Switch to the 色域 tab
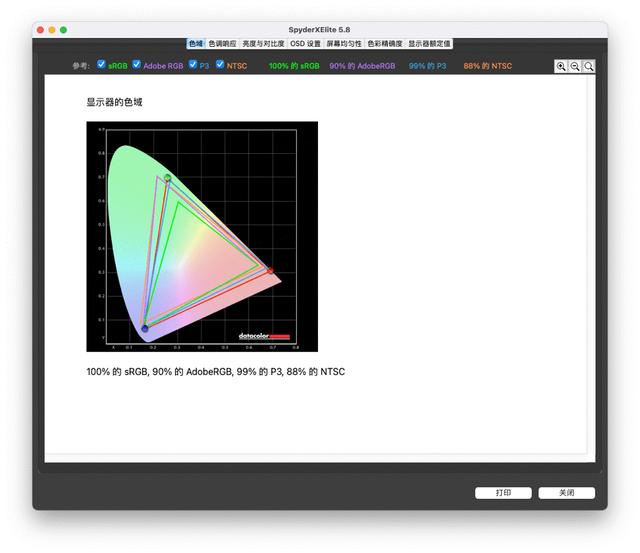The image size is (640, 553). (x=196, y=44)
